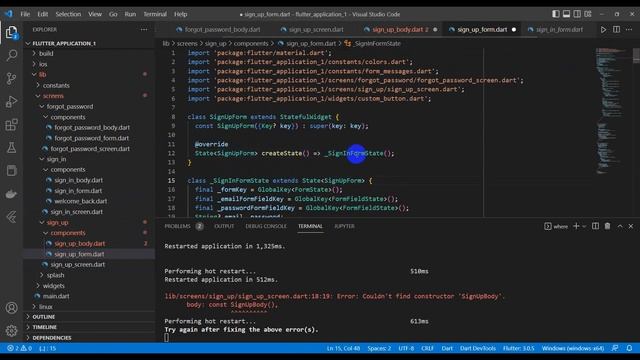
Task: Open the Explorer view in activity bar
Action: pyautogui.click(x=11, y=32)
